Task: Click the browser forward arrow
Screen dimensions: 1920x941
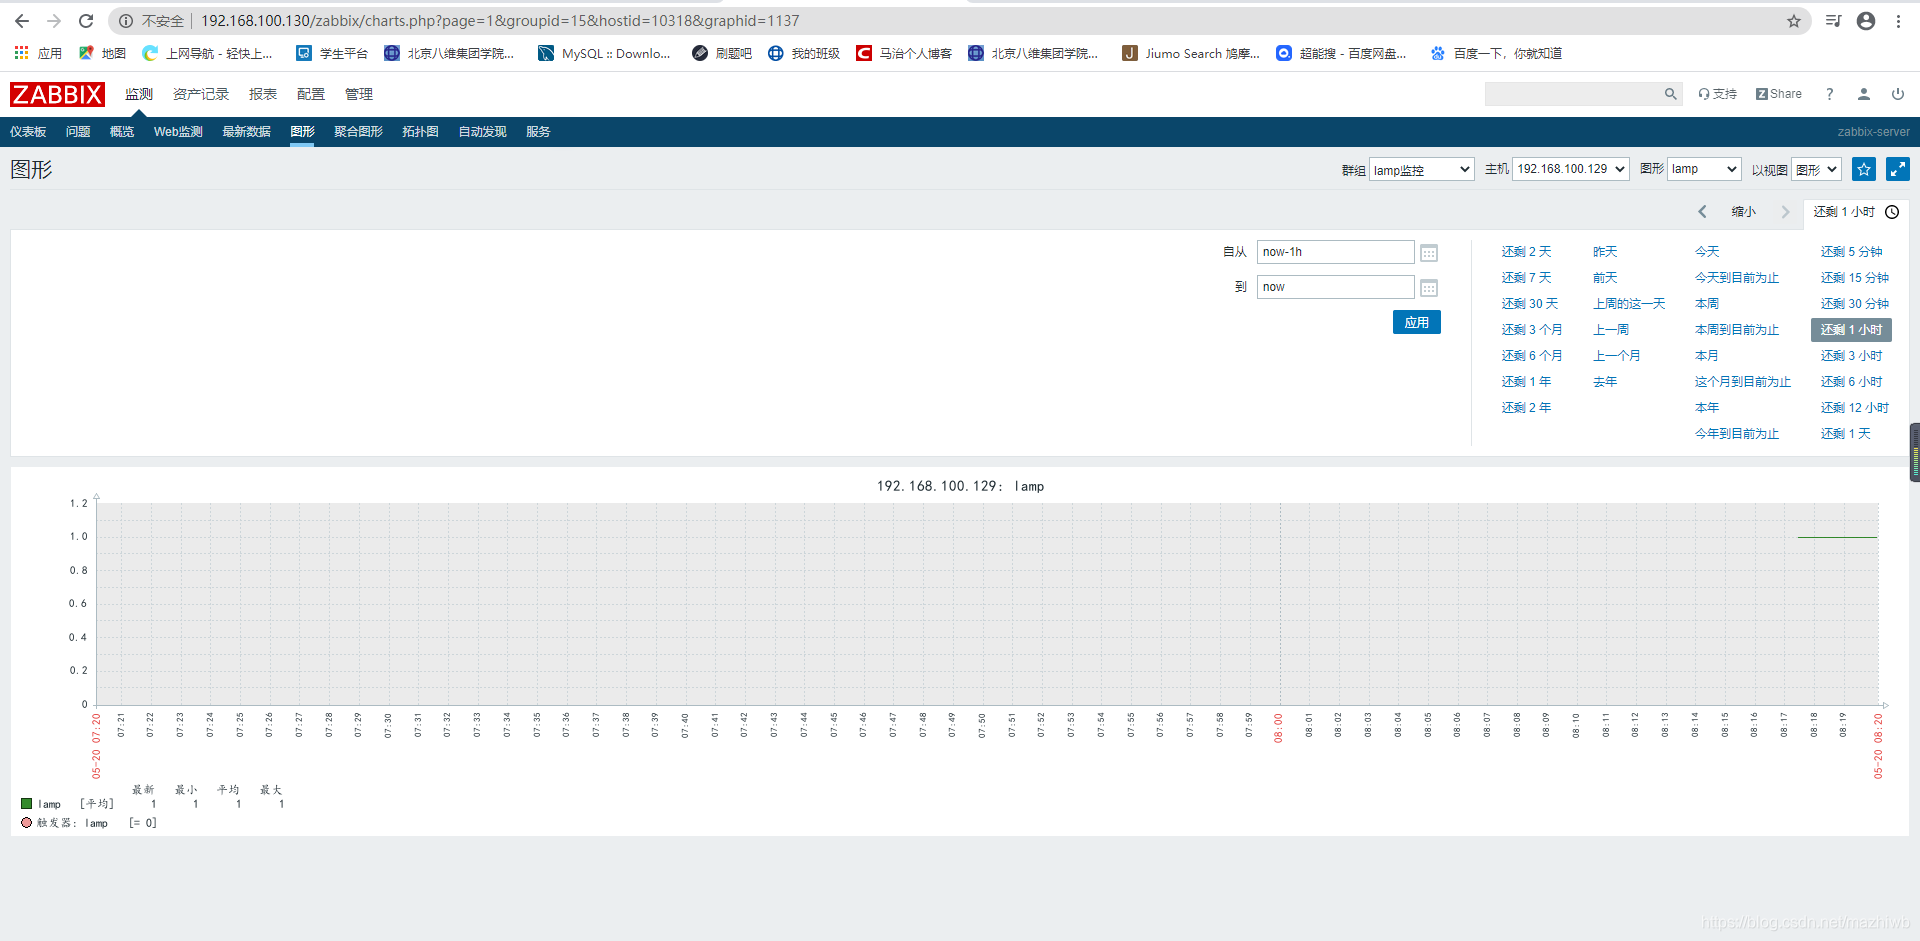Action: click(54, 21)
